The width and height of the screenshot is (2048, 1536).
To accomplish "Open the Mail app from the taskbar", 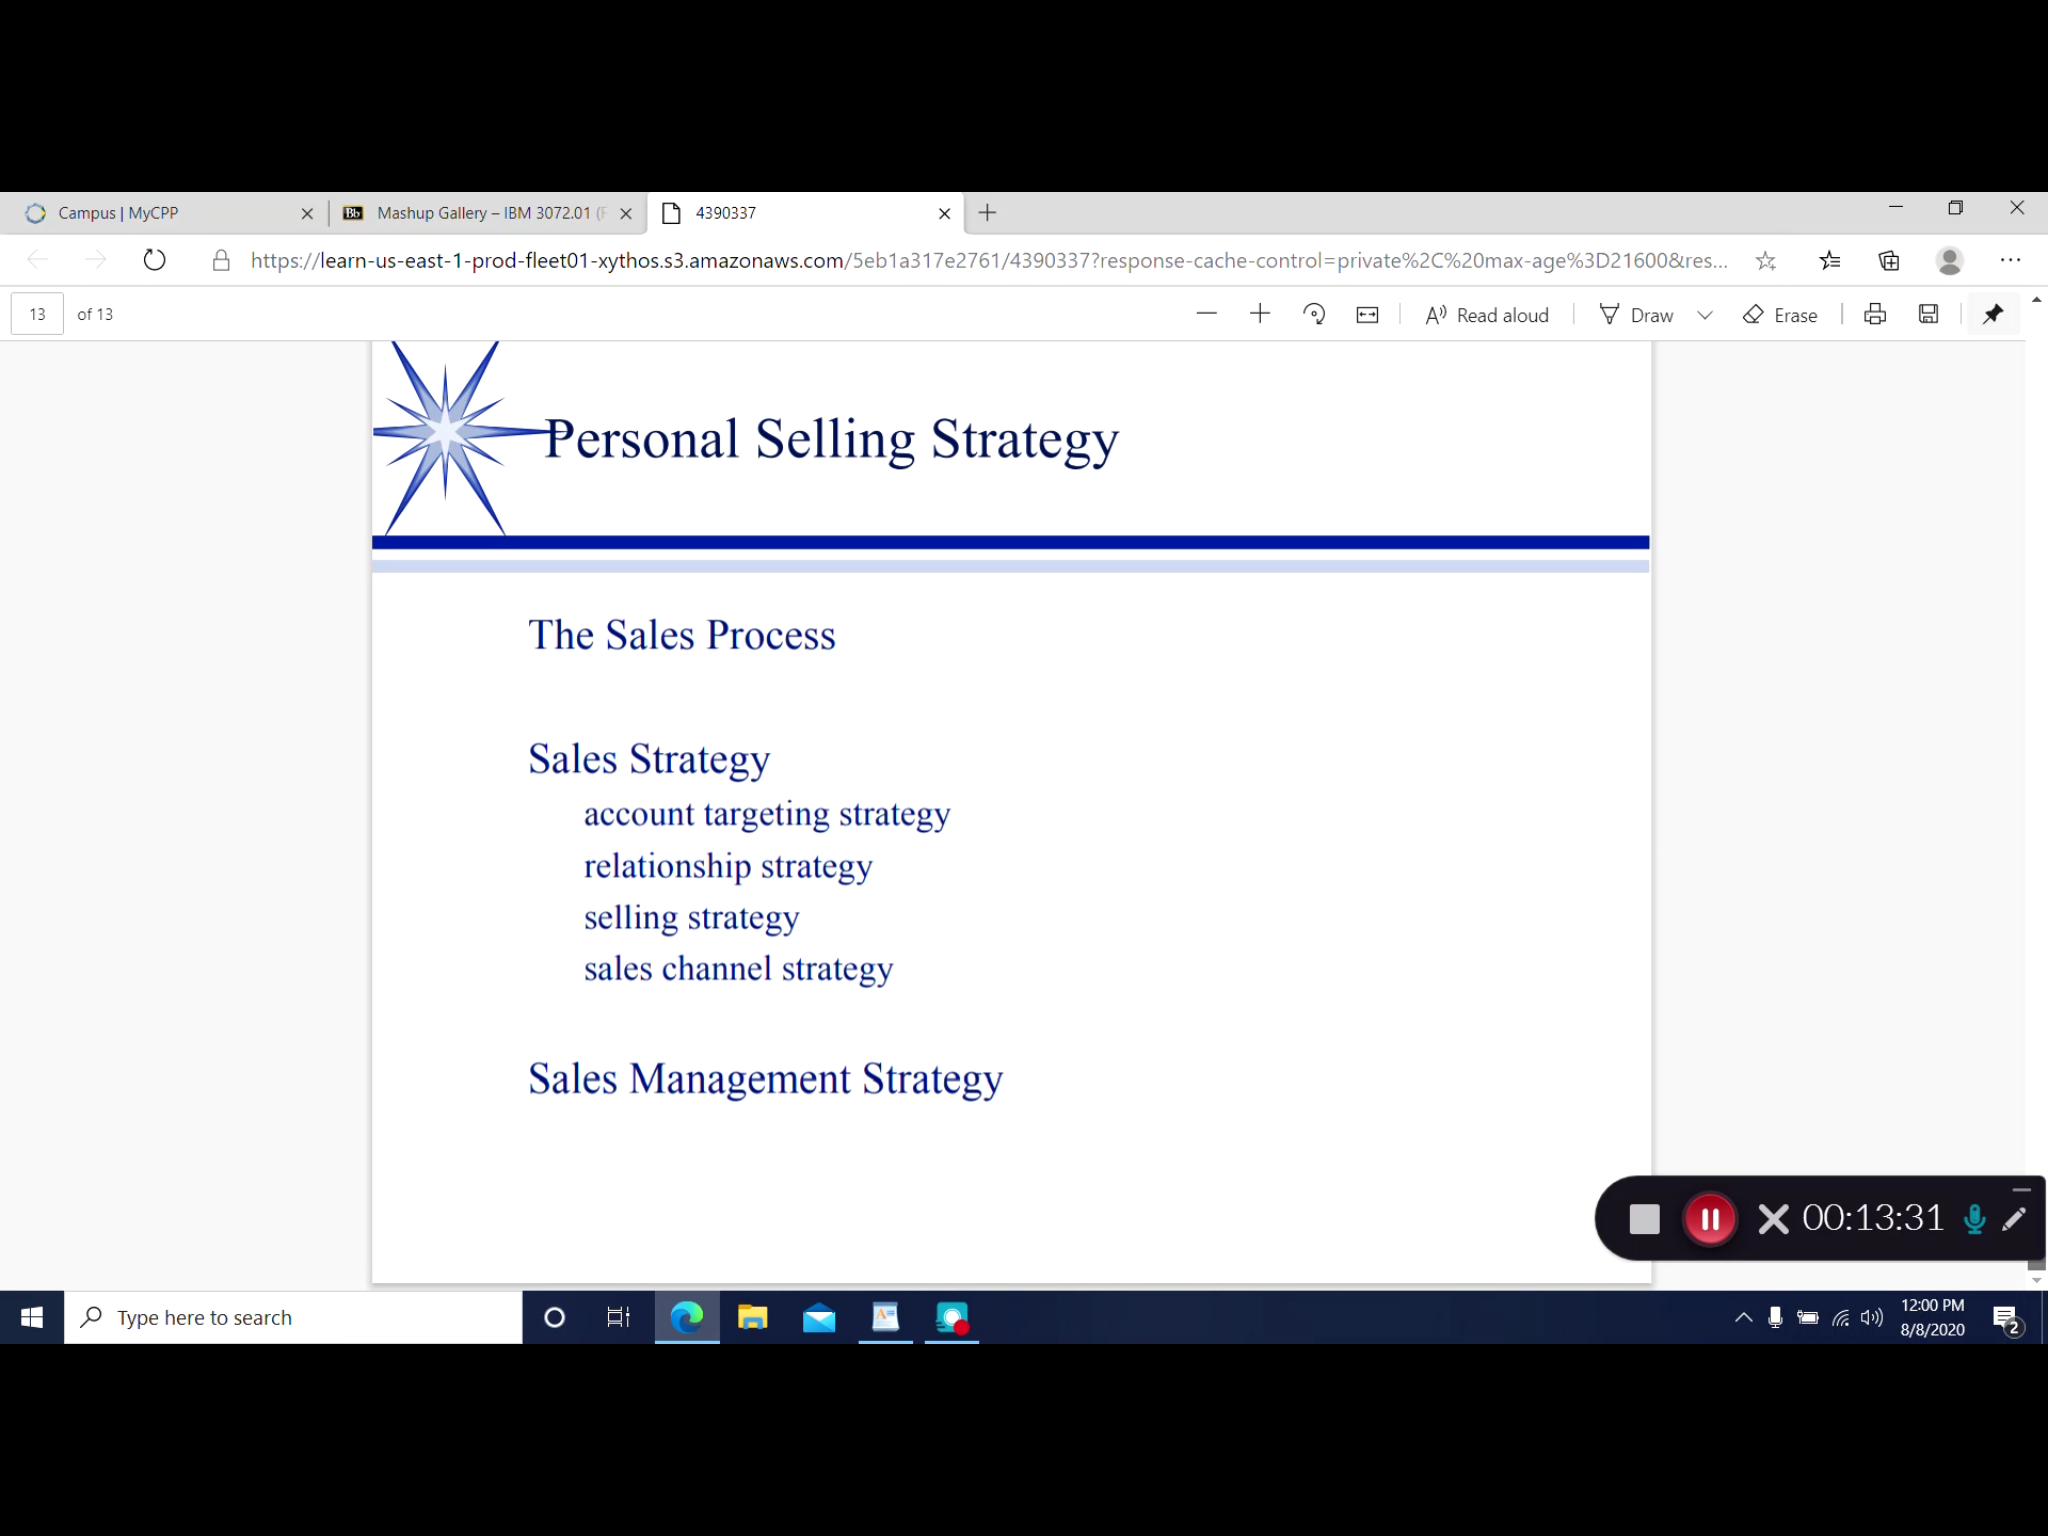I will 819,1318.
